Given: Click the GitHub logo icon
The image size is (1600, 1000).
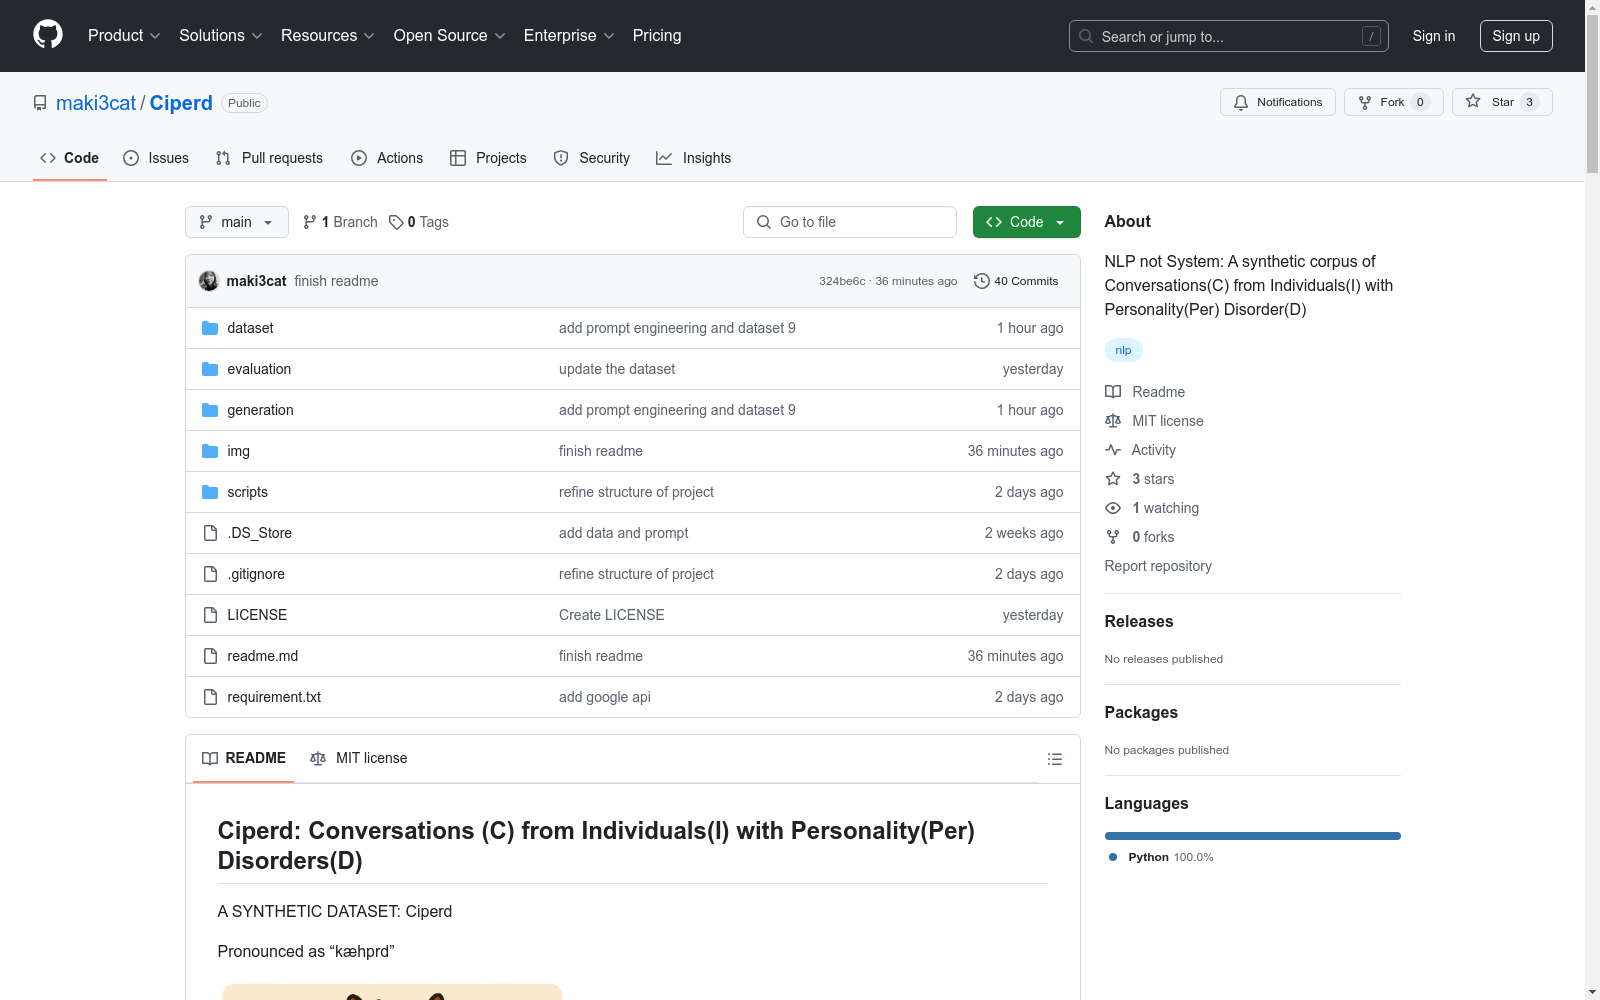Looking at the screenshot, I should pos(48,35).
